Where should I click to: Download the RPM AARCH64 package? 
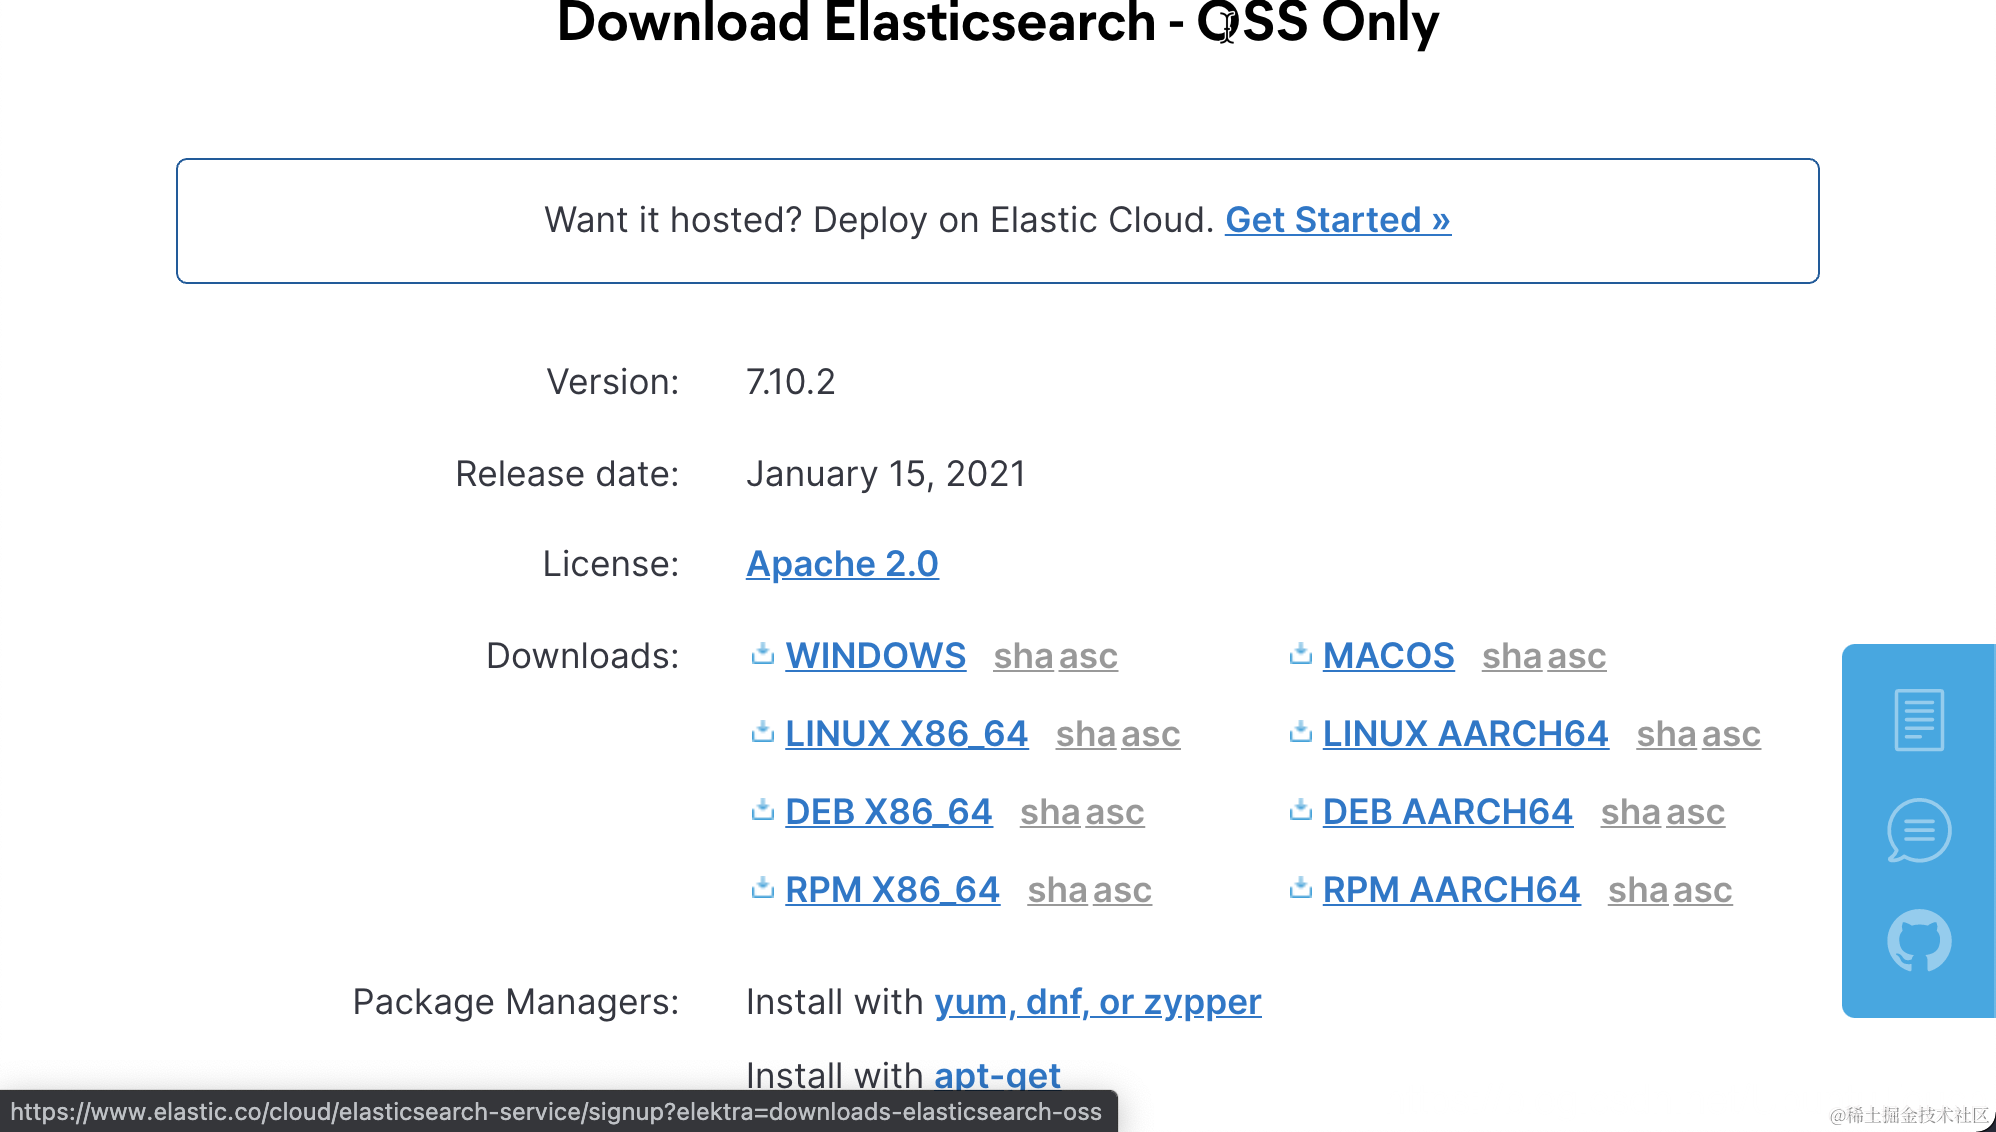(1451, 890)
